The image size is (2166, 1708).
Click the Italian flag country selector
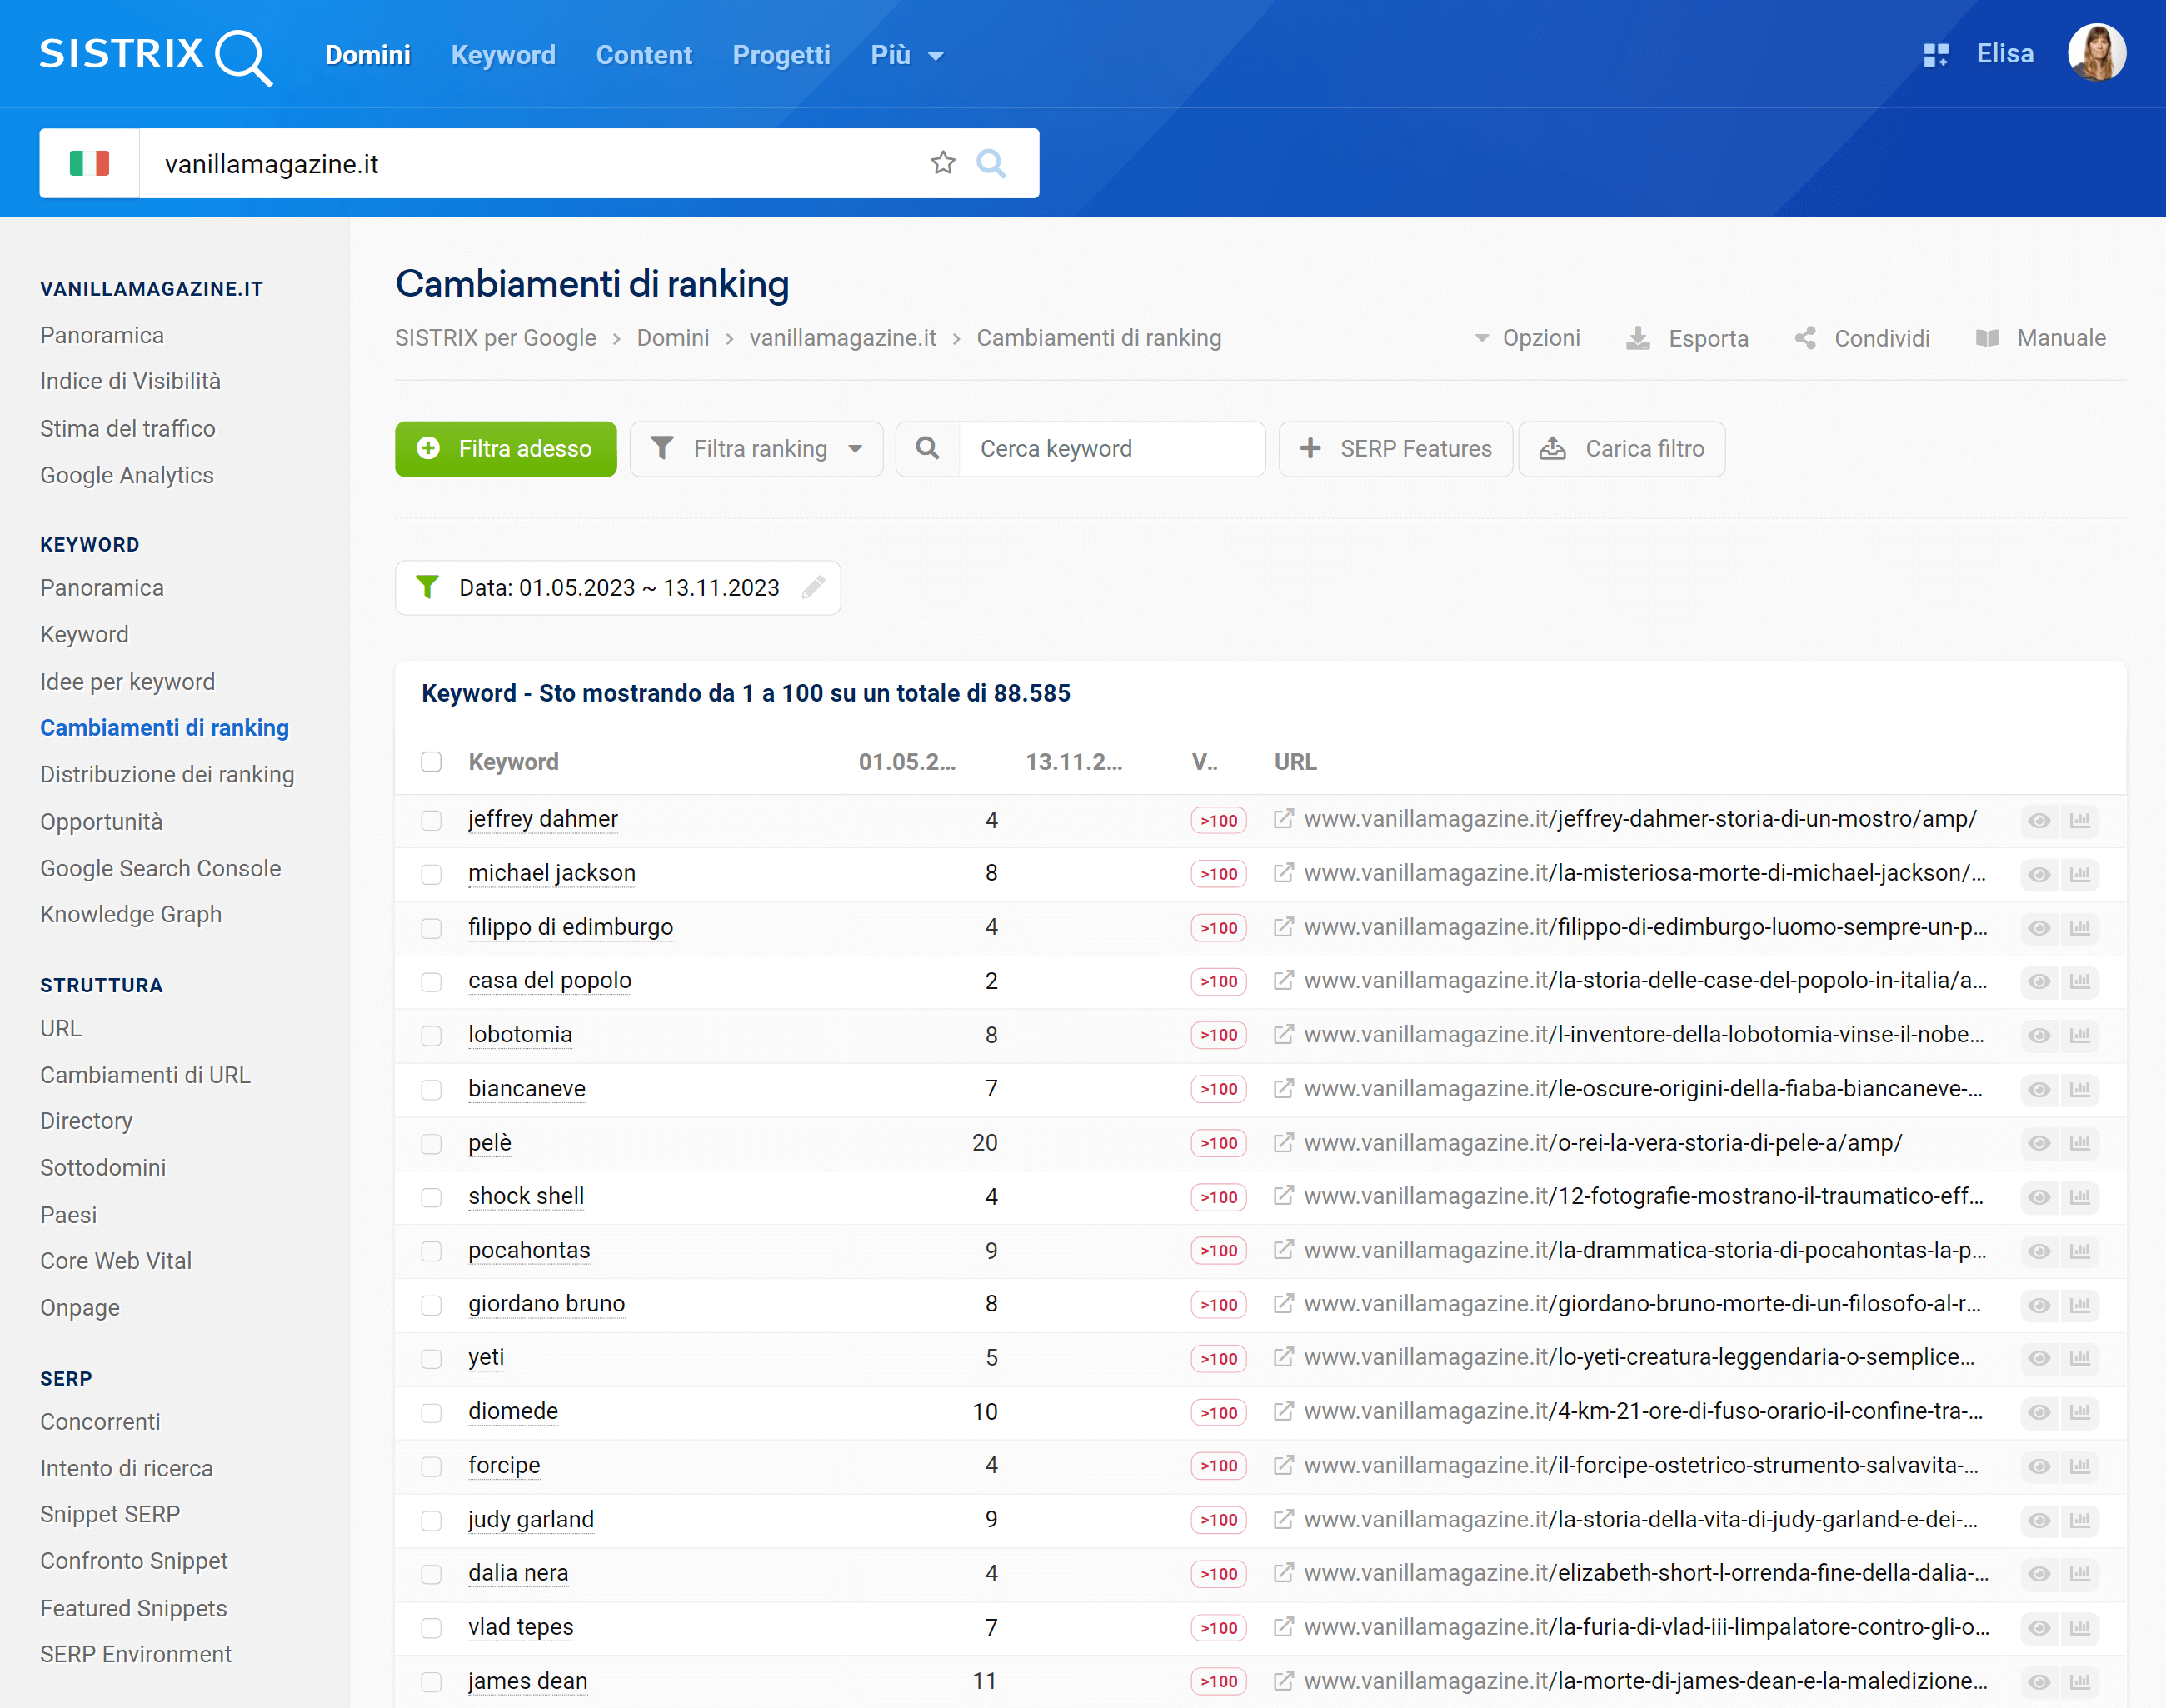89,163
